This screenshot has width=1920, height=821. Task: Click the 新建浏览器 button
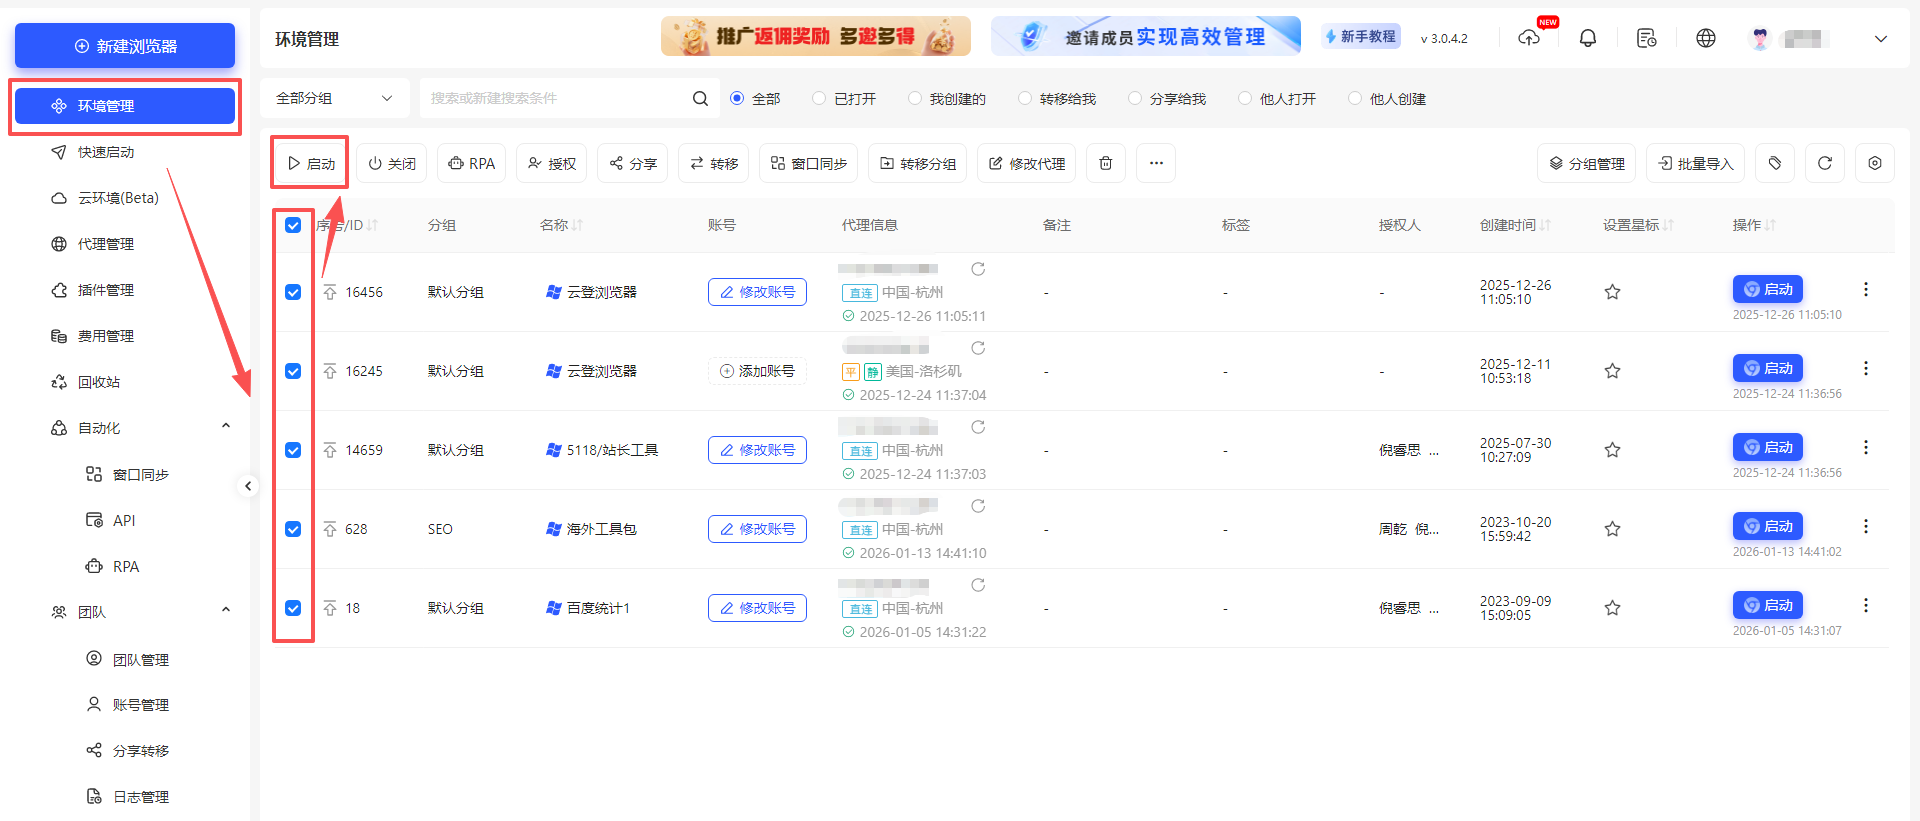pos(125,46)
